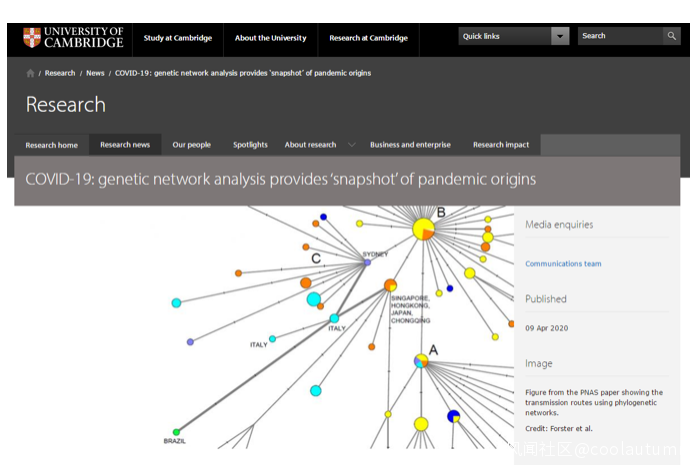The width and height of the screenshot is (700, 472).
Task: Select the Research impact tab
Action: 501,145
